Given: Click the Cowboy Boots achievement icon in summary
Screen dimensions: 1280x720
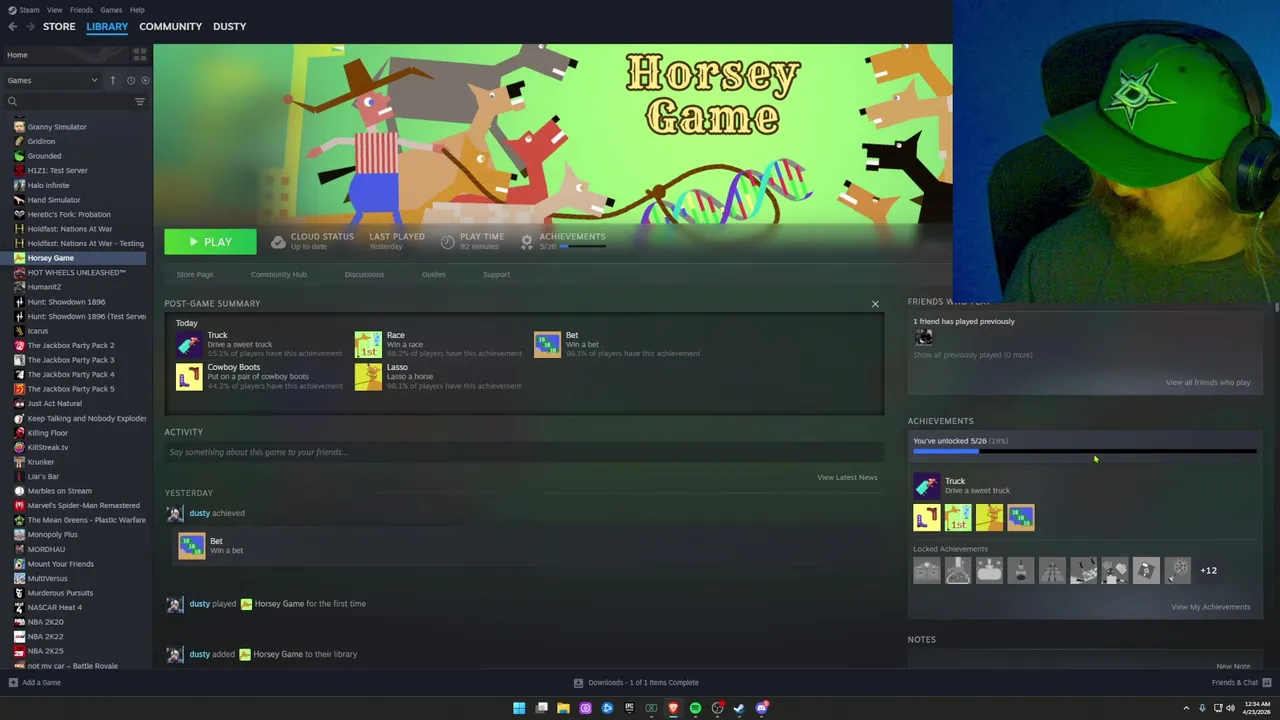Looking at the screenshot, I should coord(189,377).
